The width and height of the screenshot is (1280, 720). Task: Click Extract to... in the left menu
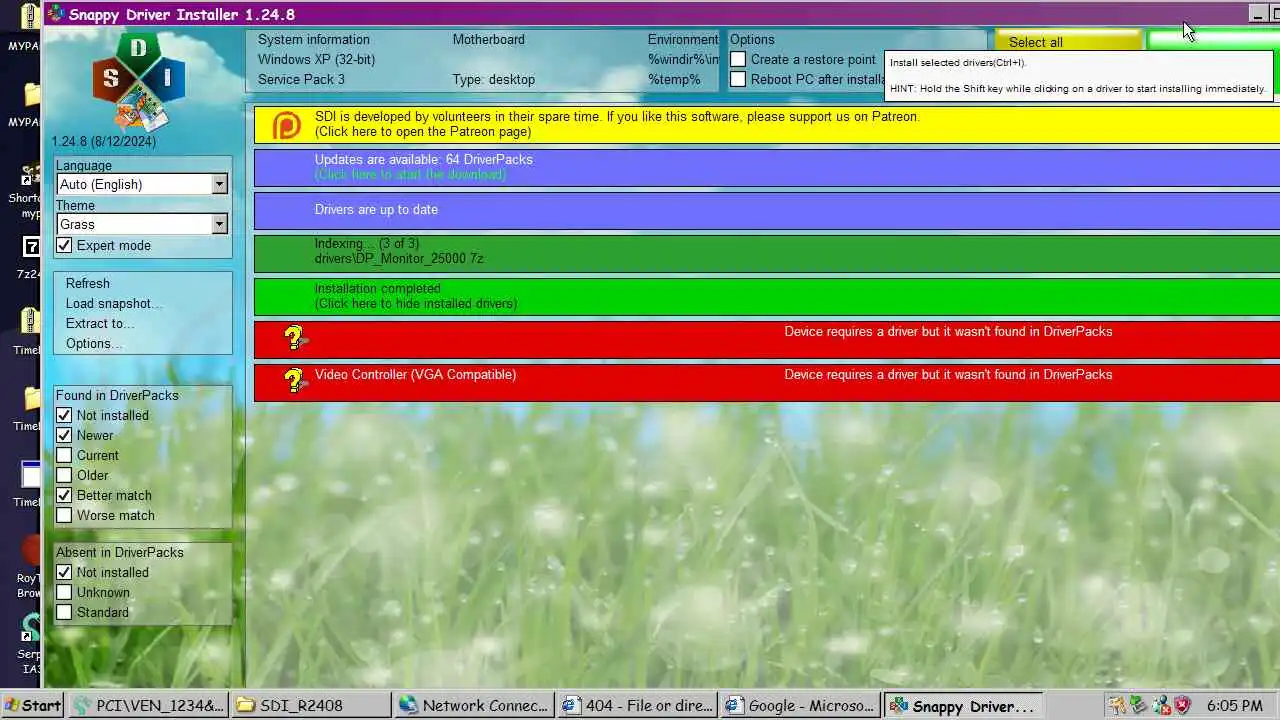pyautogui.click(x=100, y=323)
